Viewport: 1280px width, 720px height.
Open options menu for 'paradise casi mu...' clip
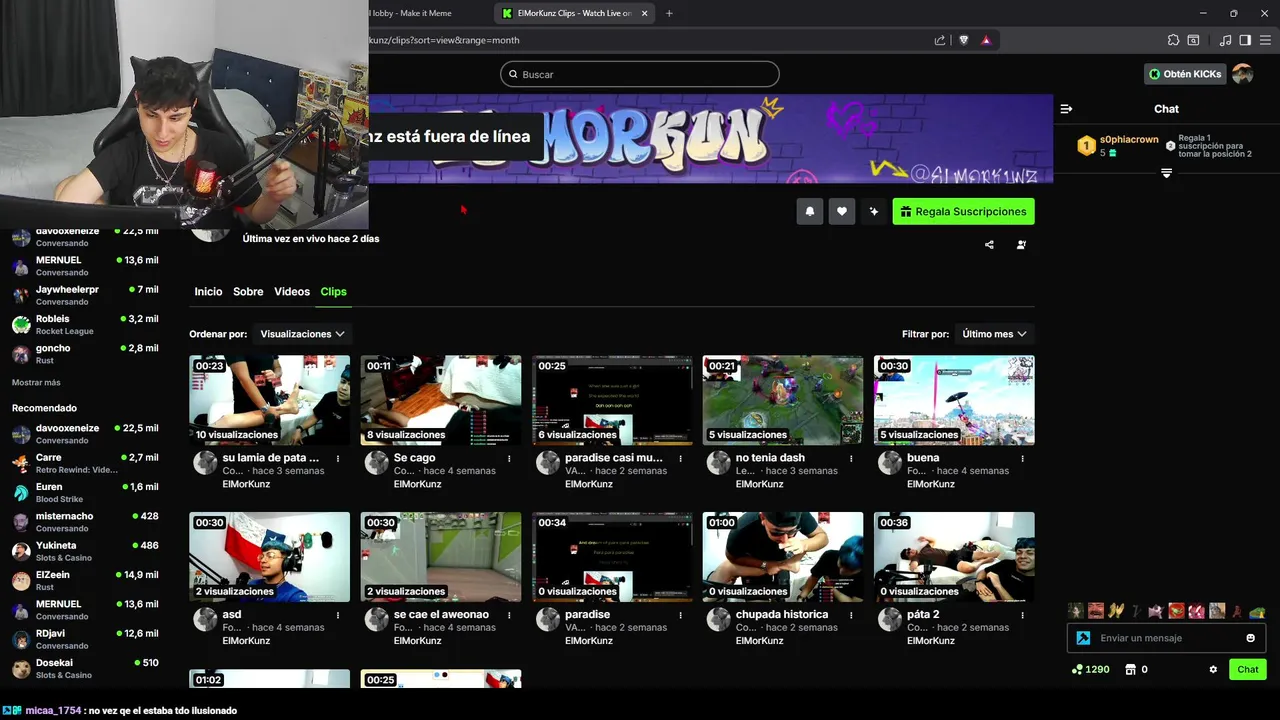[x=680, y=458]
